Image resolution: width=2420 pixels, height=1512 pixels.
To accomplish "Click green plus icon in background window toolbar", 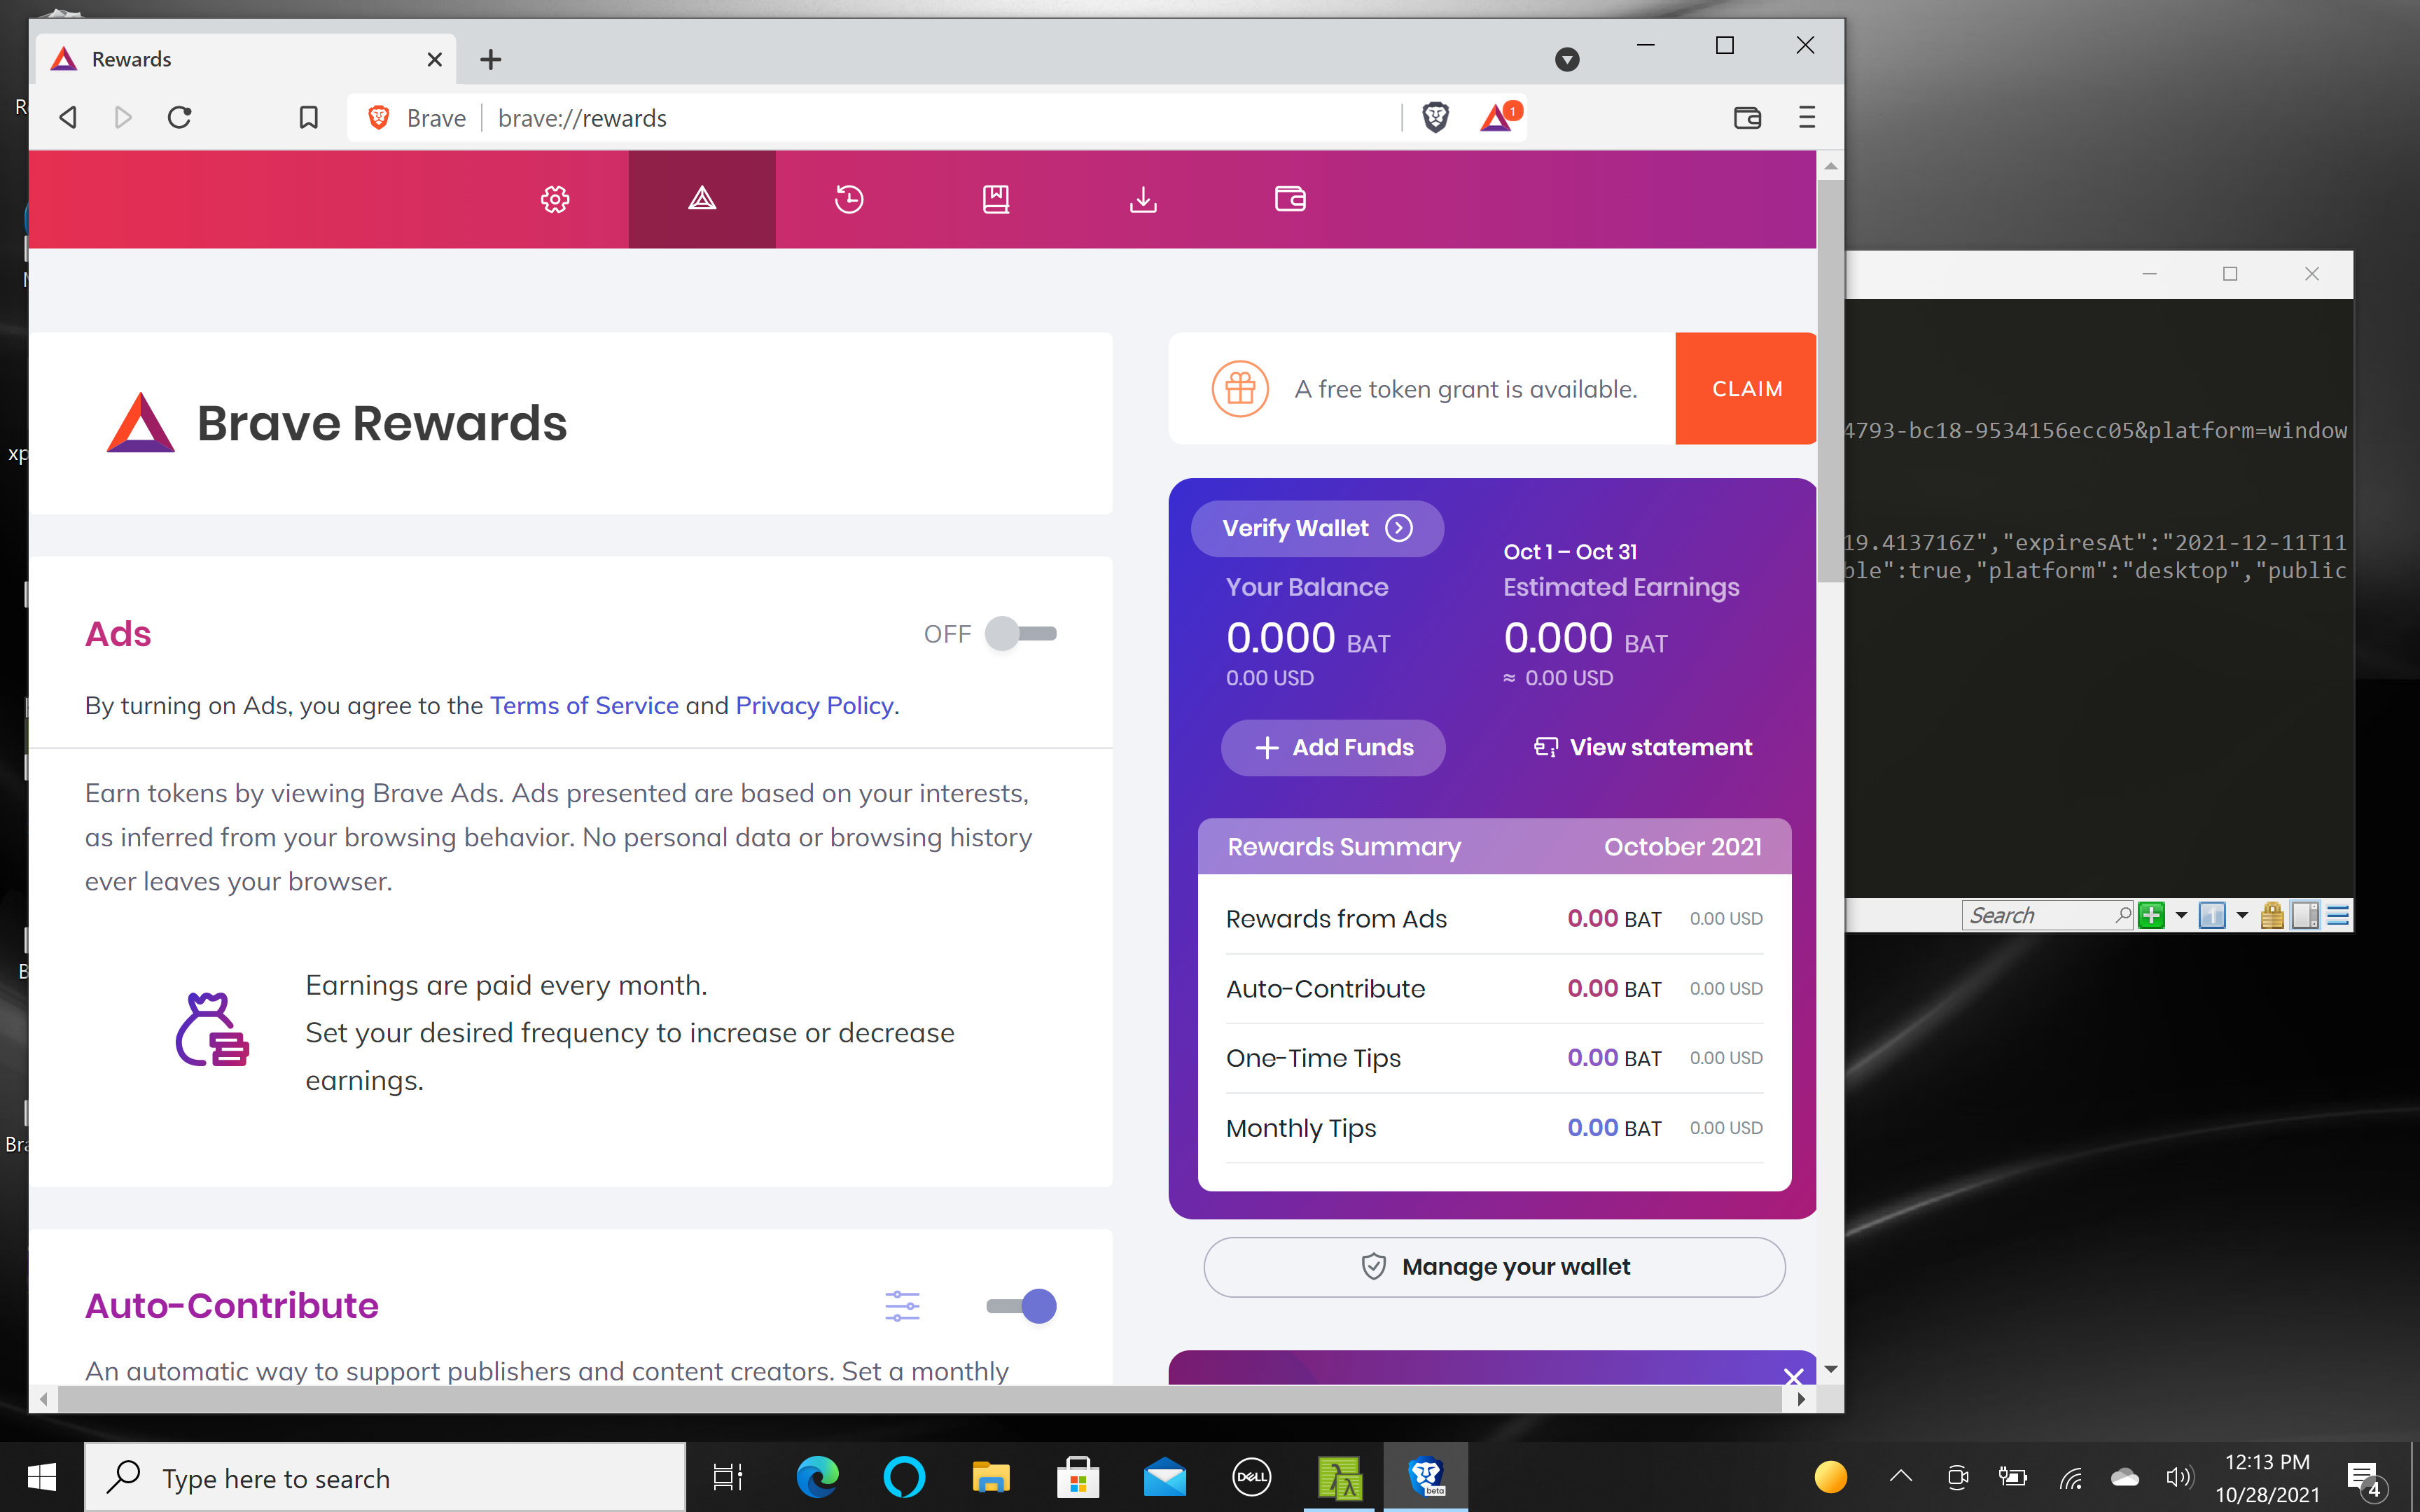I will 2152,915.
